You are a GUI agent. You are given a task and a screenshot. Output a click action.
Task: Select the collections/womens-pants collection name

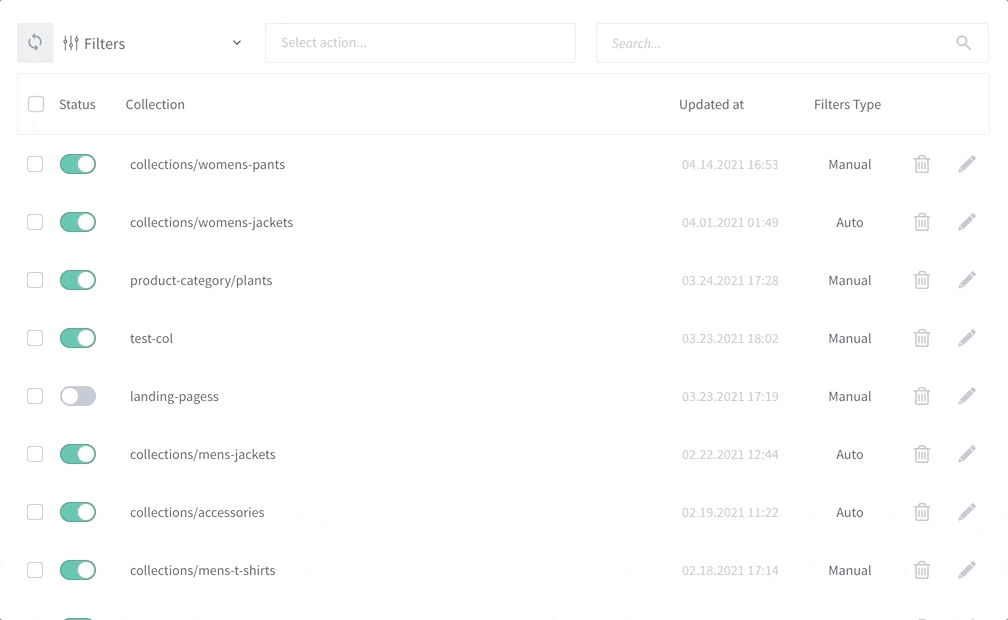(207, 164)
